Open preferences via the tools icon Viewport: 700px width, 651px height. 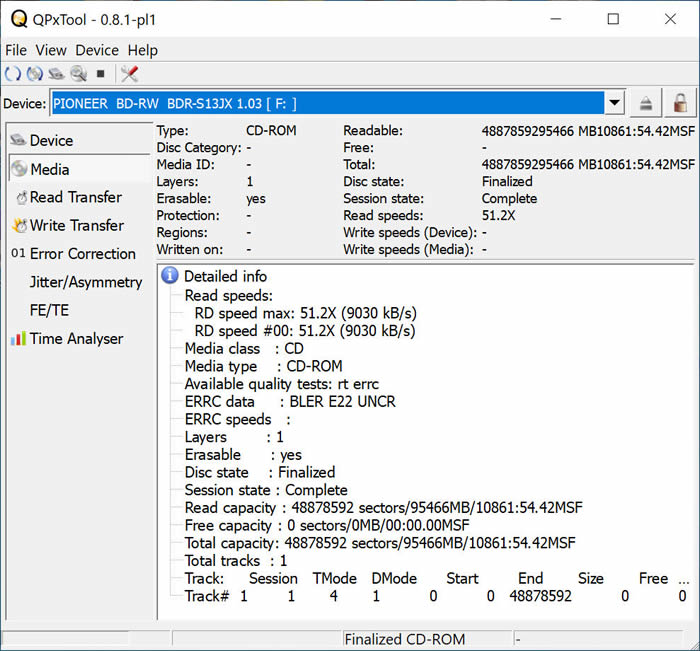(x=129, y=74)
